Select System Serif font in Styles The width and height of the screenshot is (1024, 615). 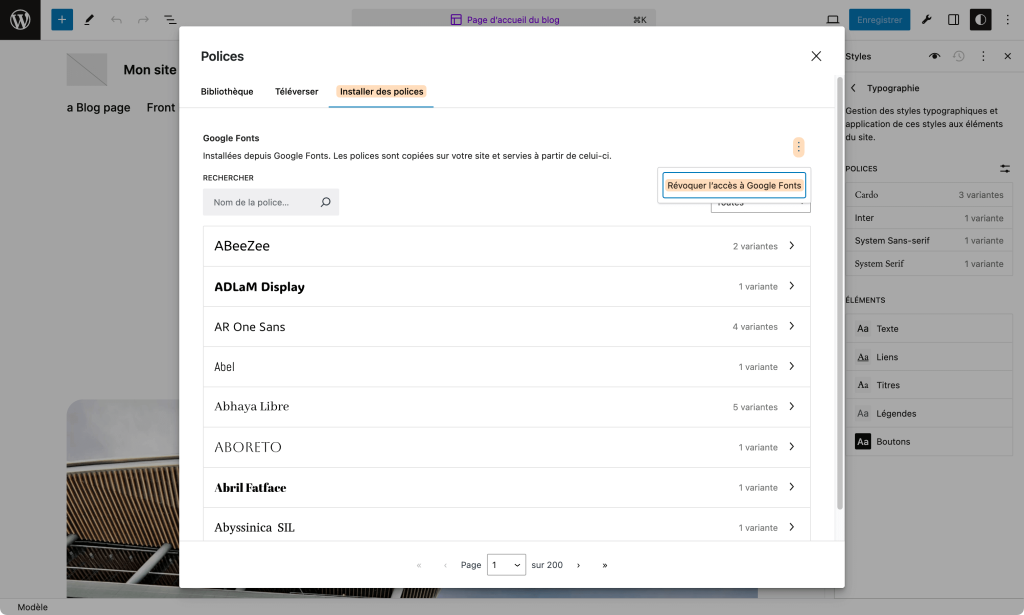coord(929,264)
